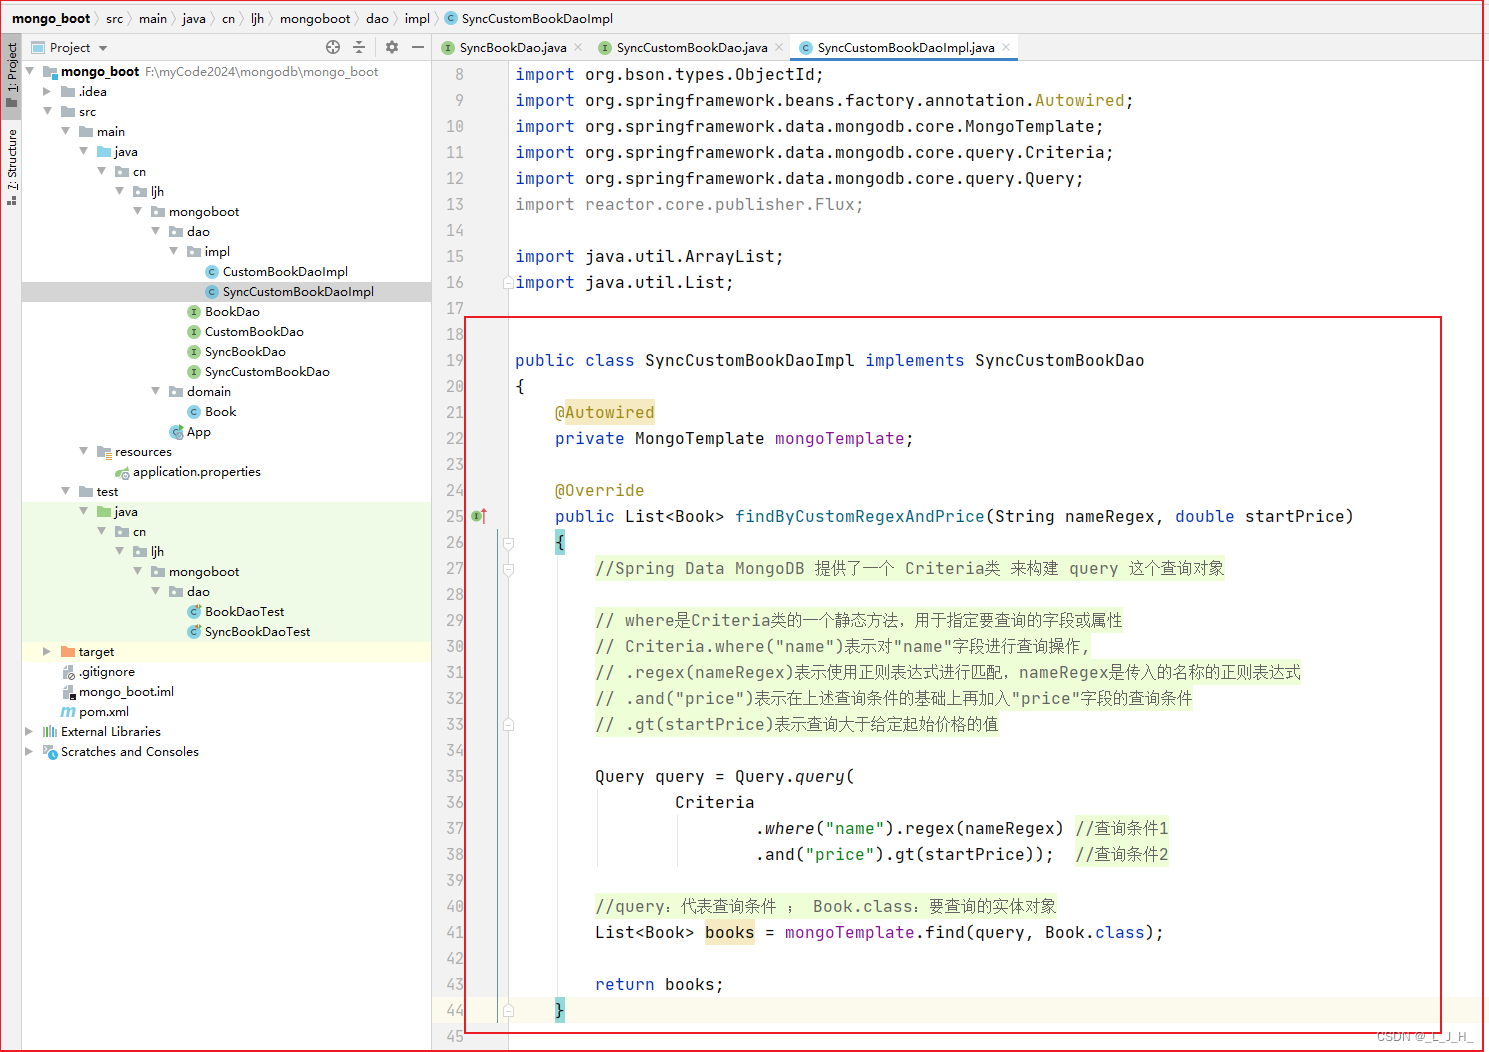This screenshot has height=1052, width=1489.
Task: Hide the Project panel with minus icon
Action: (418, 47)
